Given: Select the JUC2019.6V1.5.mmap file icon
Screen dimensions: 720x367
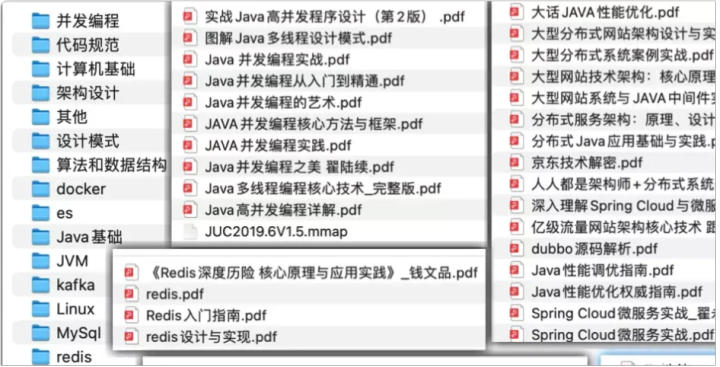Looking at the screenshot, I should pos(189,231).
